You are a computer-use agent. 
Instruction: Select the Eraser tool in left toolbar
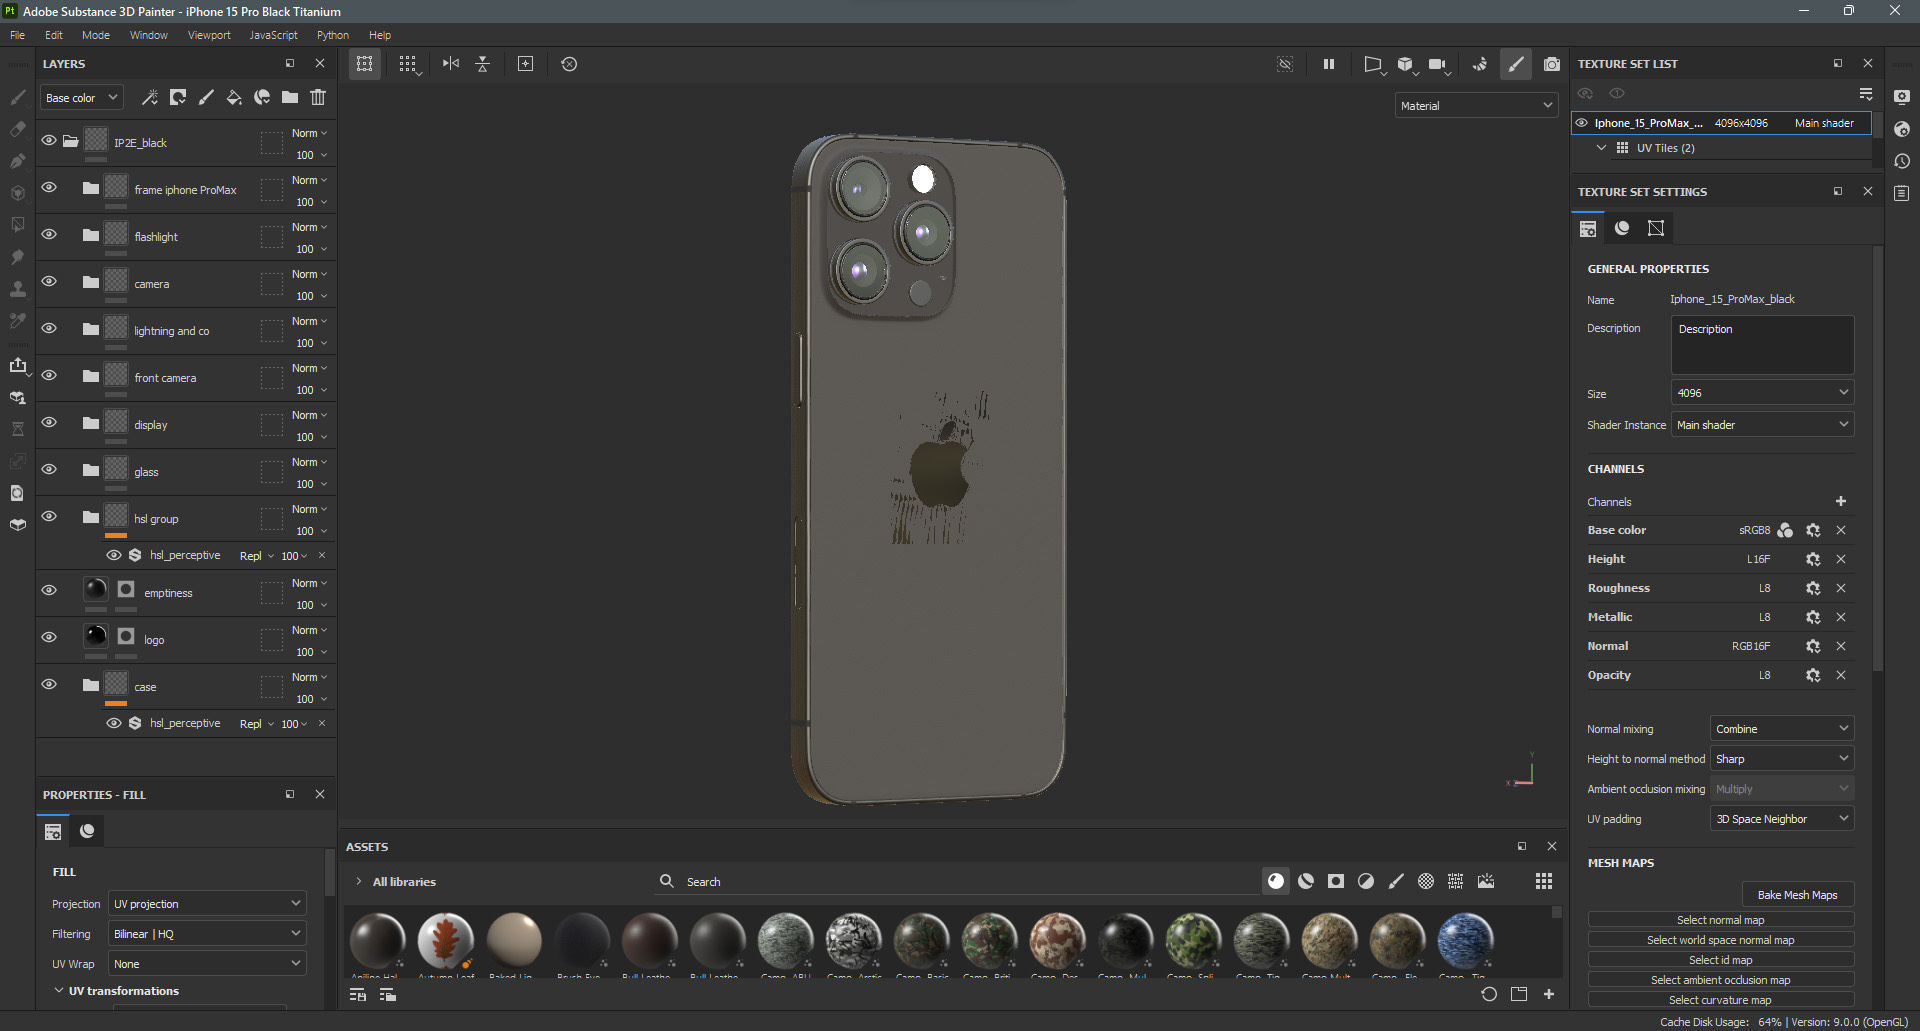click(17, 129)
